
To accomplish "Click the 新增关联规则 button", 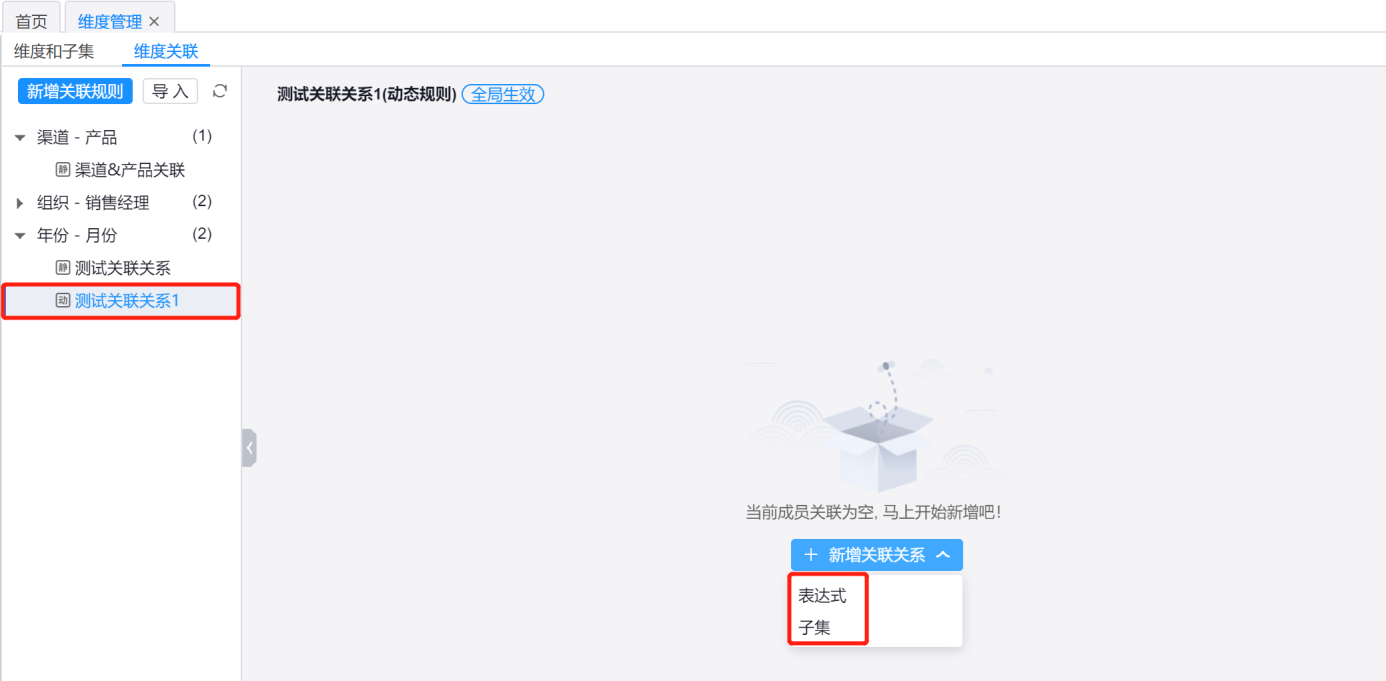I will click(75, 92).
